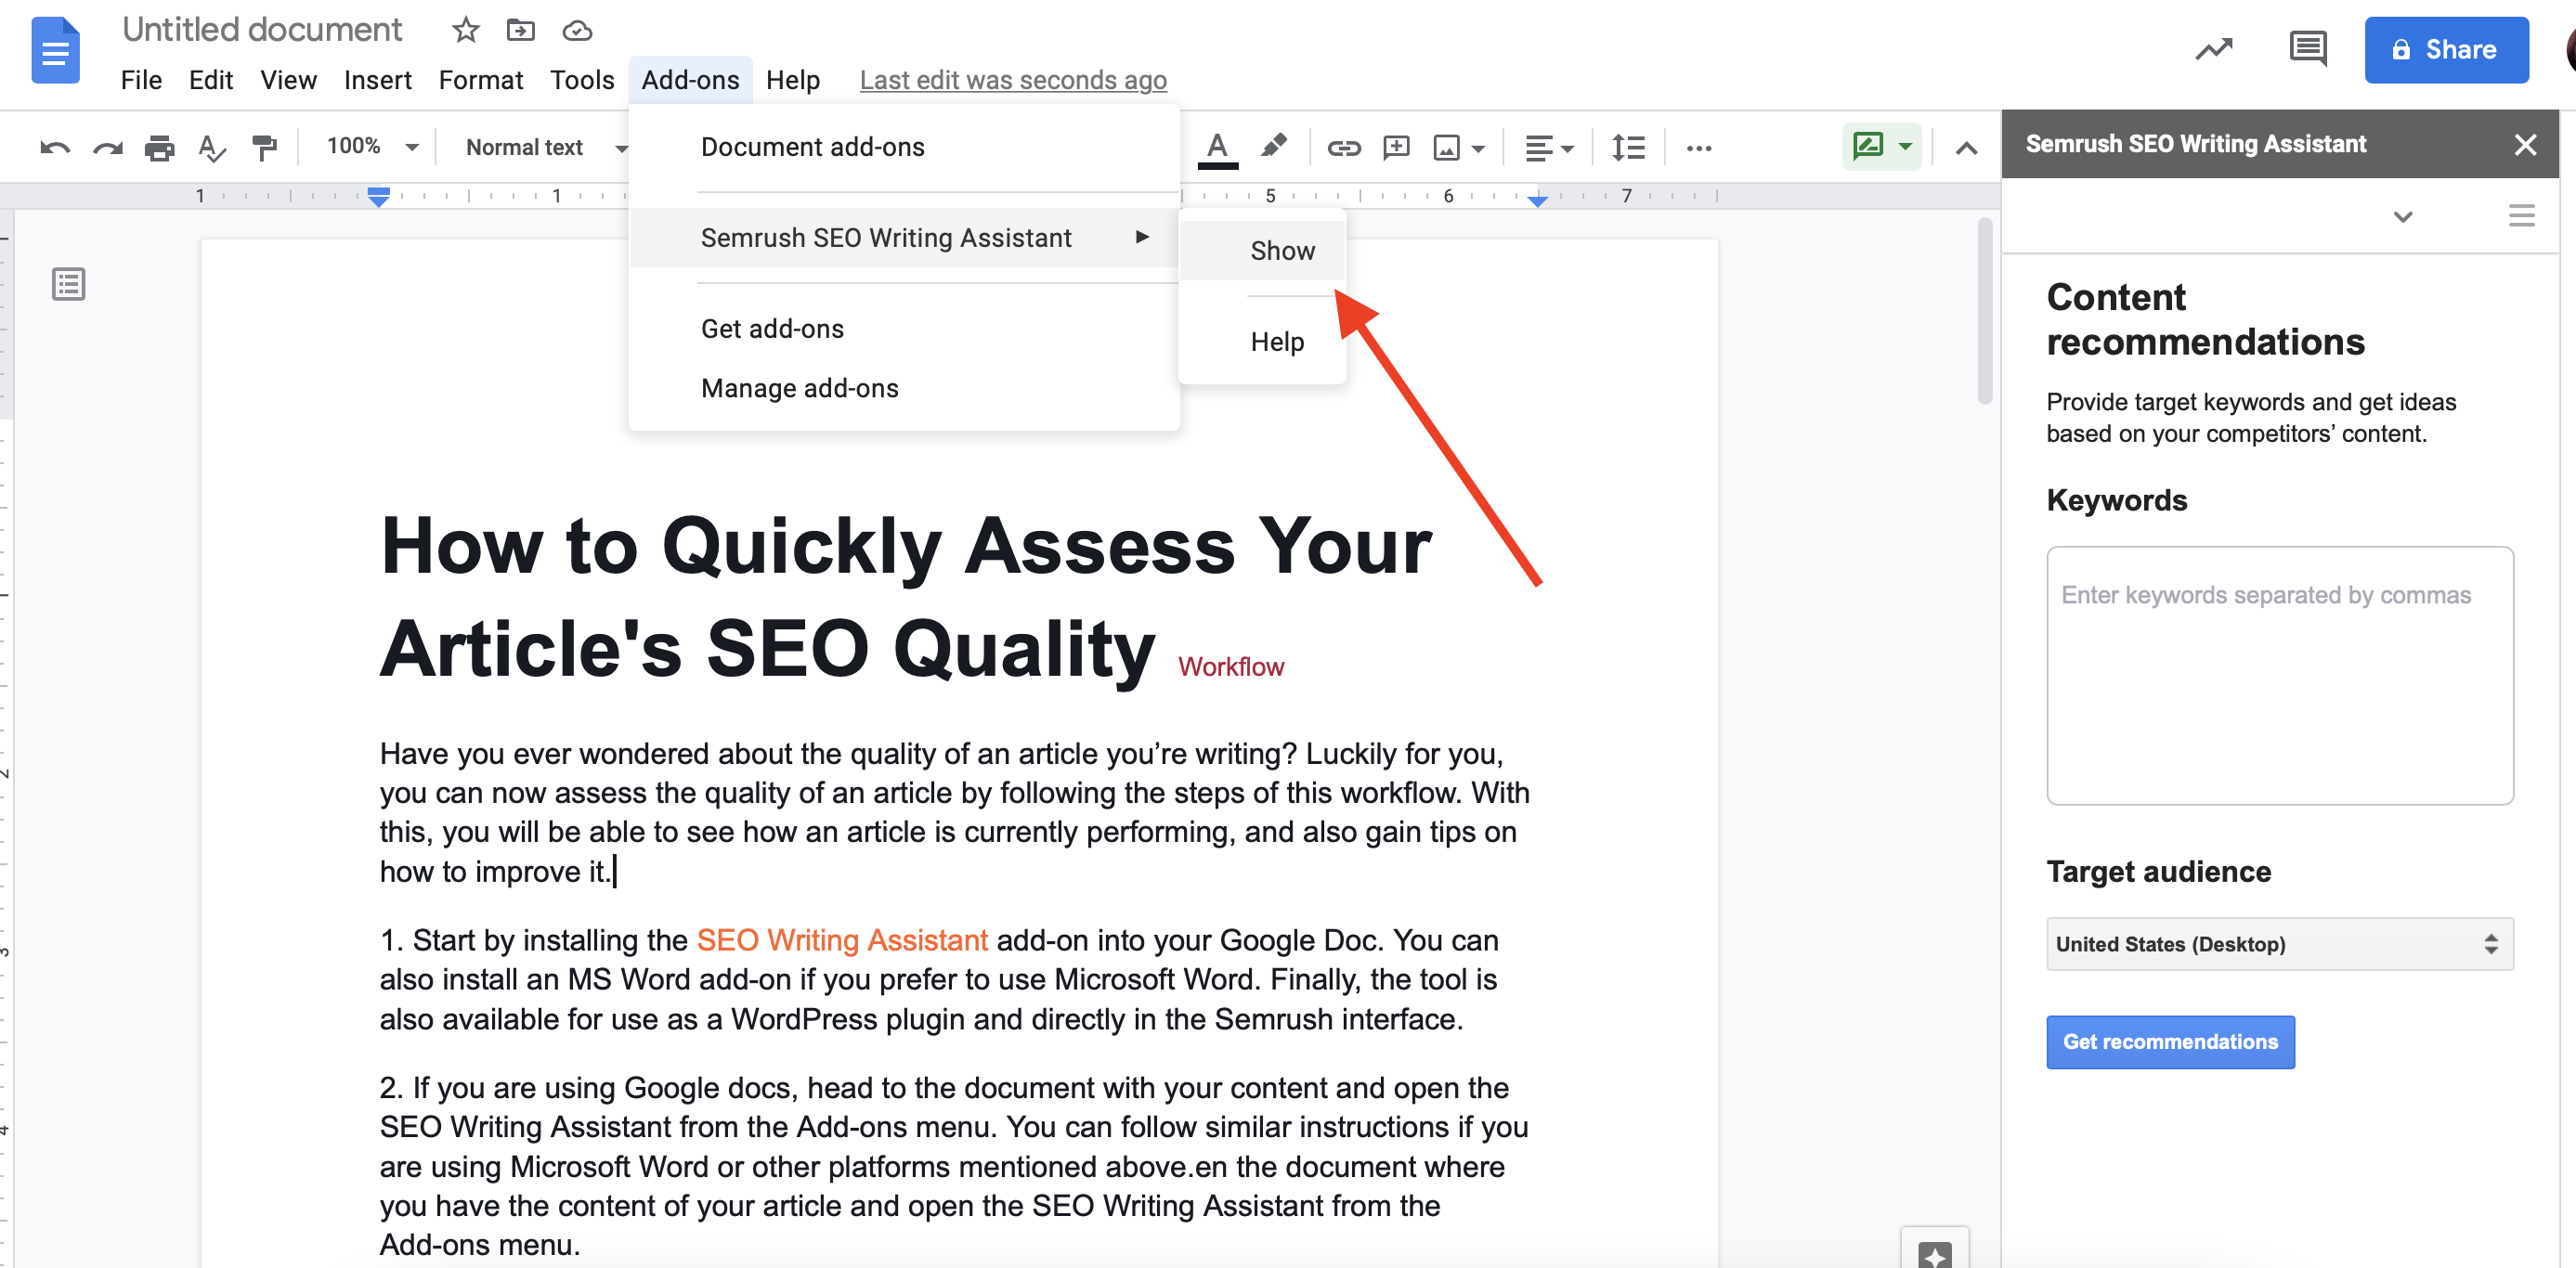Click the Redo arrow icon

[108, 148]
